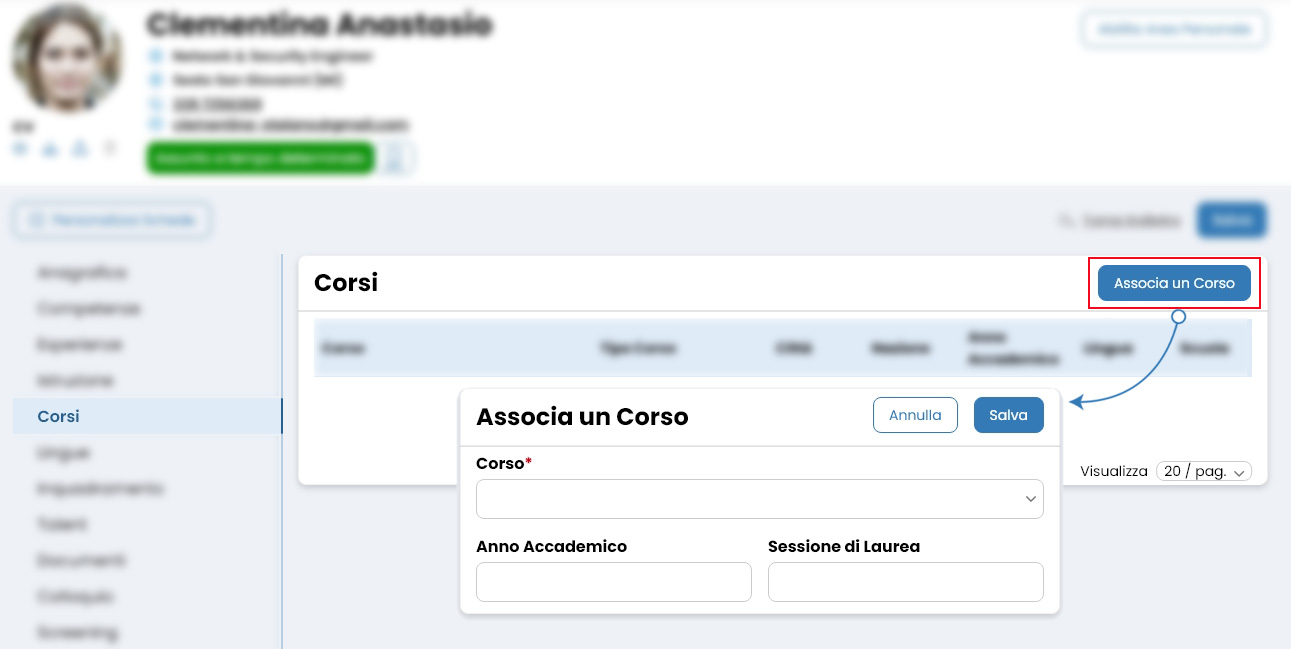Image resolution: width=1291 pixels, height=649 pixels.
Task: Click the first action icon under profile photo
Action: click(20, 147)
